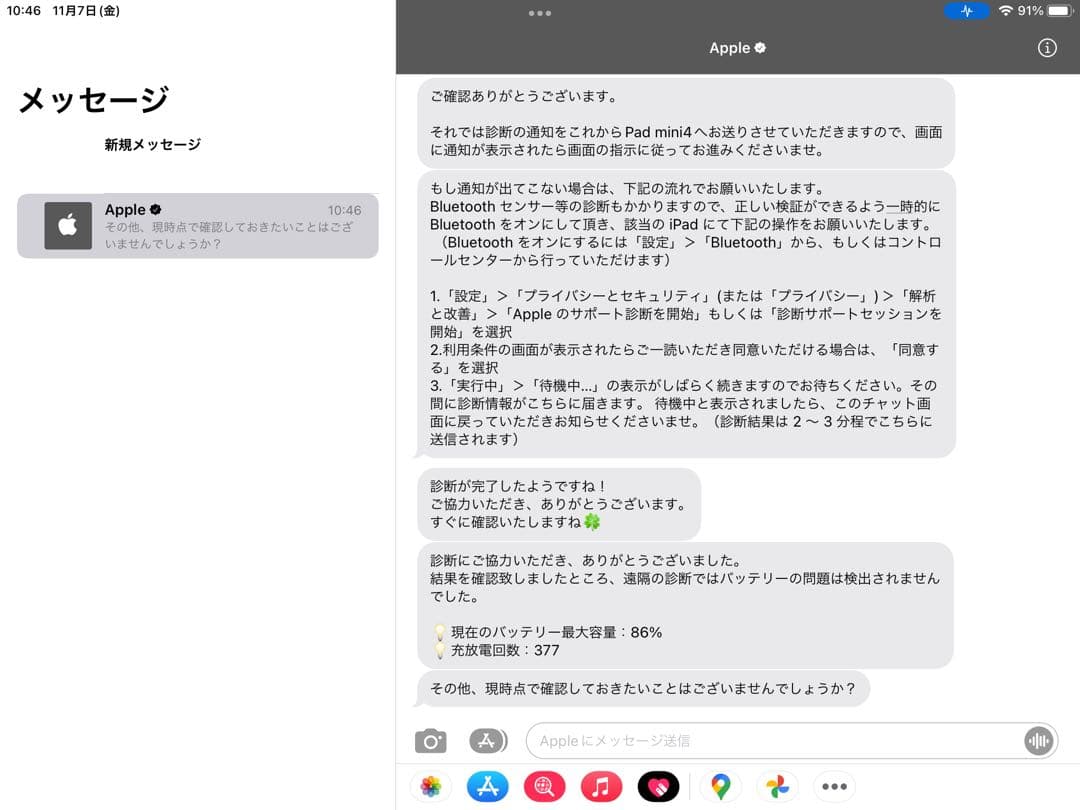Open the Google Photos pinwheel app

(x=777, y=787)
